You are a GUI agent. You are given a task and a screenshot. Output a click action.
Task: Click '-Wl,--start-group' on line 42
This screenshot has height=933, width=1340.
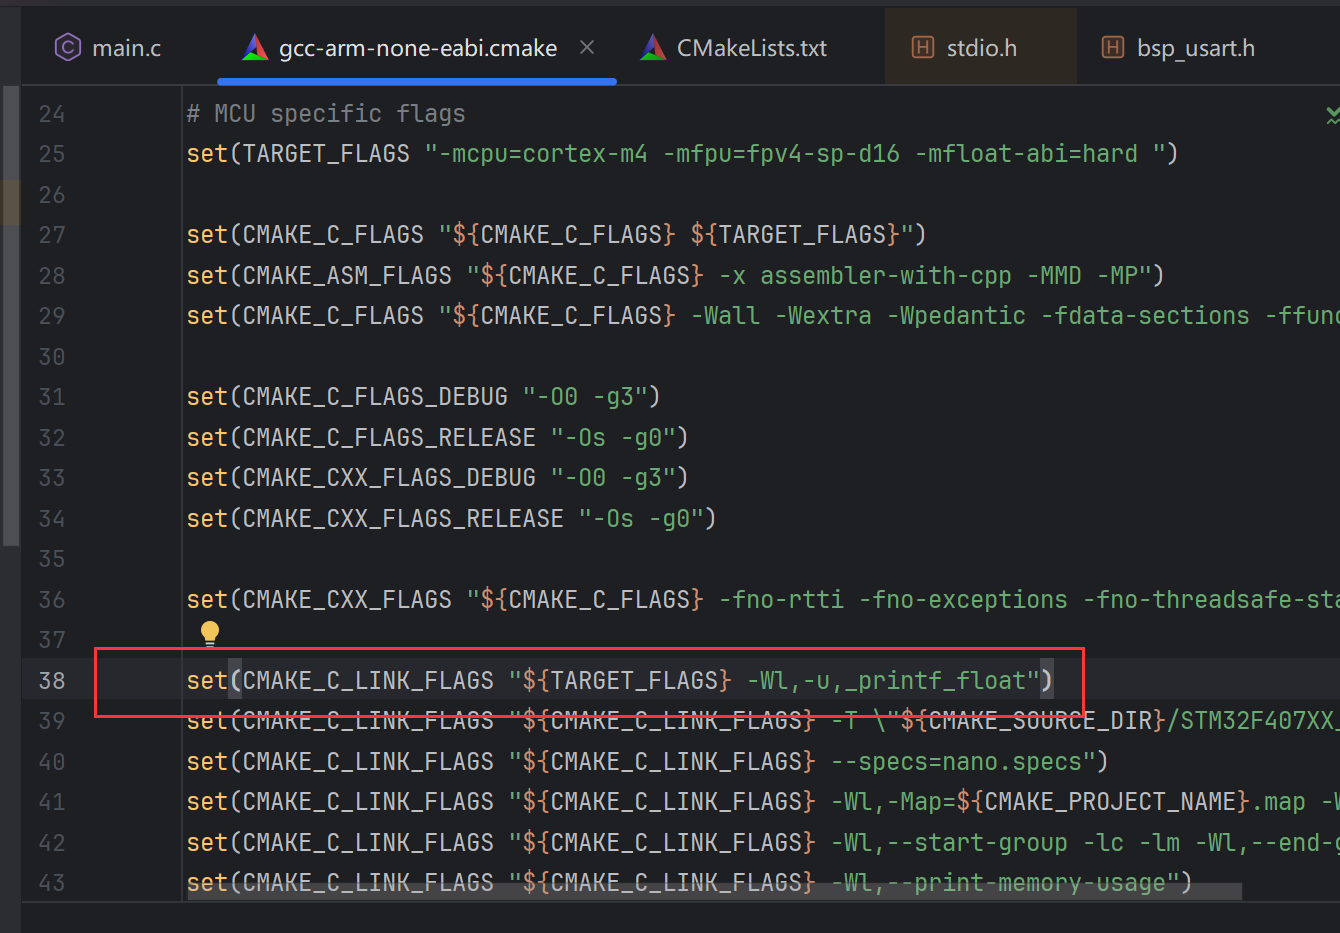[949, 843]
